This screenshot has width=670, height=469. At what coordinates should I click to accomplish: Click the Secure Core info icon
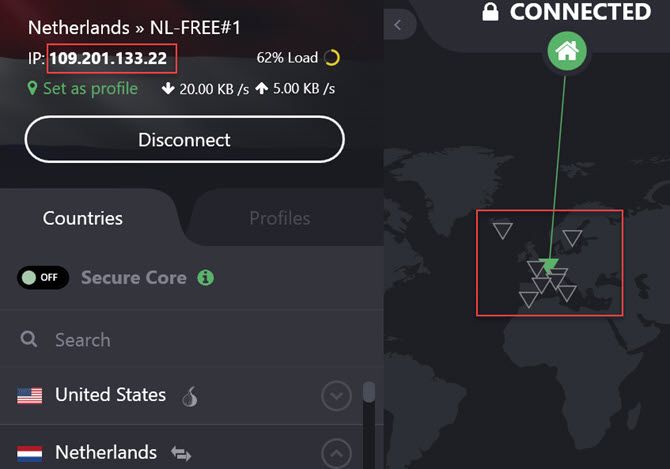pyautogui.click(x=206, y=278)
